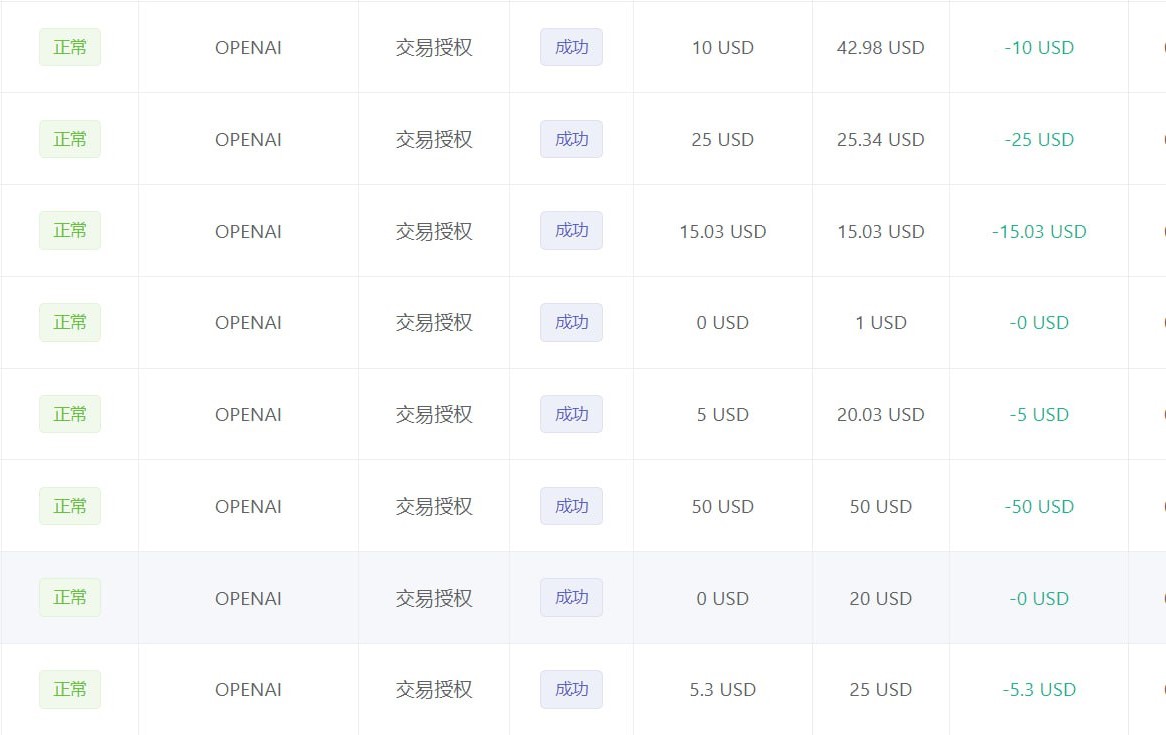1166x735 pixels.
Task: Click the 正常 tag in the 42.98 USD row
Action: pyautogui.click(x=70, y=47)
